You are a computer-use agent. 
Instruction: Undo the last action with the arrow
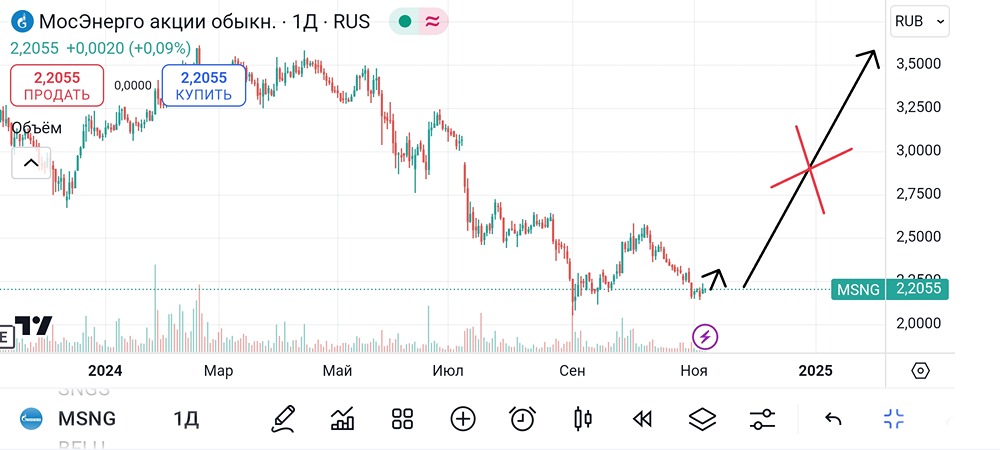click(x=833, y=419)
